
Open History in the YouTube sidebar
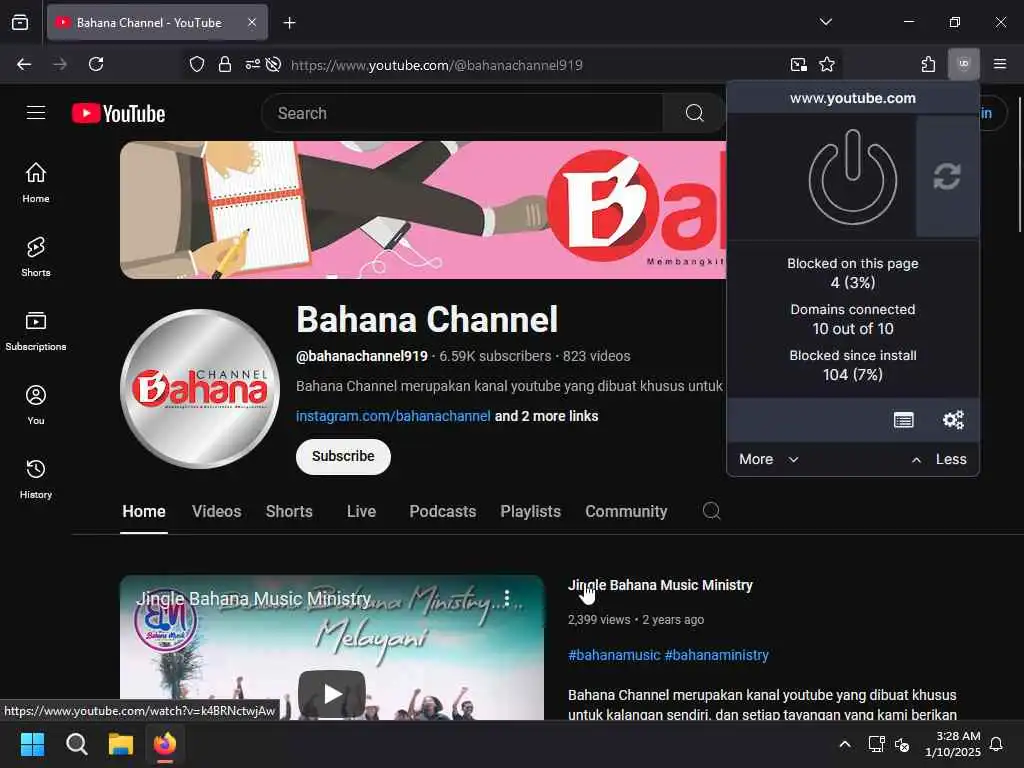[36, 479]
